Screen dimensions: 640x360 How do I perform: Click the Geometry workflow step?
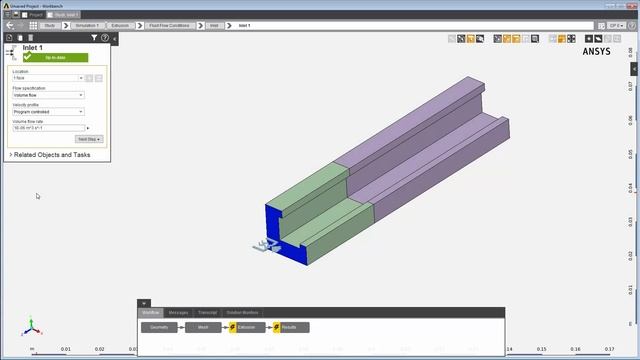pos(159,327)
